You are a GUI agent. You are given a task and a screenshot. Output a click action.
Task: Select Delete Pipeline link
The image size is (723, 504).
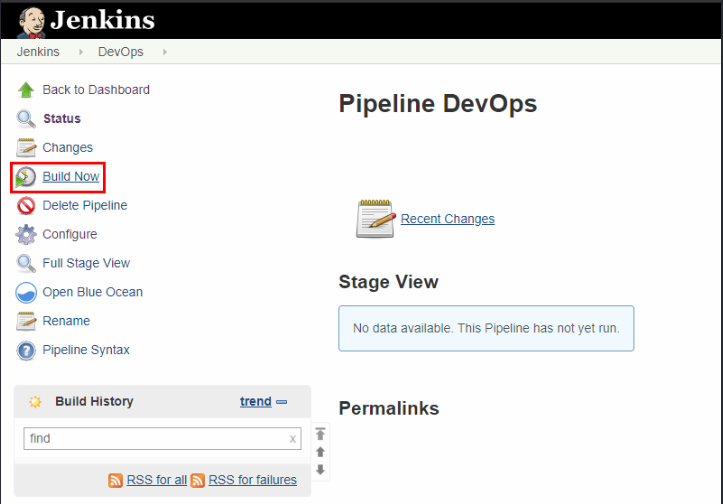pyautogui.click(x=85, y=205)
